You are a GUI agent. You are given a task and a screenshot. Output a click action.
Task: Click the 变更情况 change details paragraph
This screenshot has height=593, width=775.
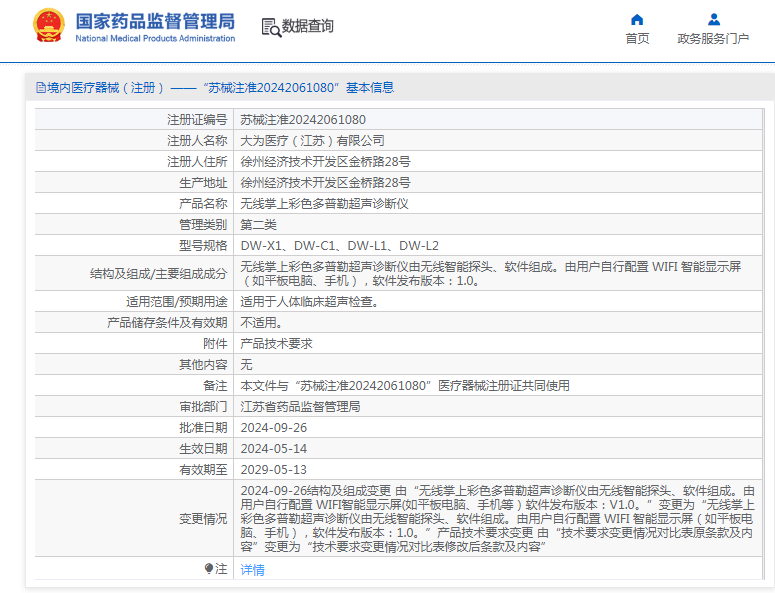498,518
